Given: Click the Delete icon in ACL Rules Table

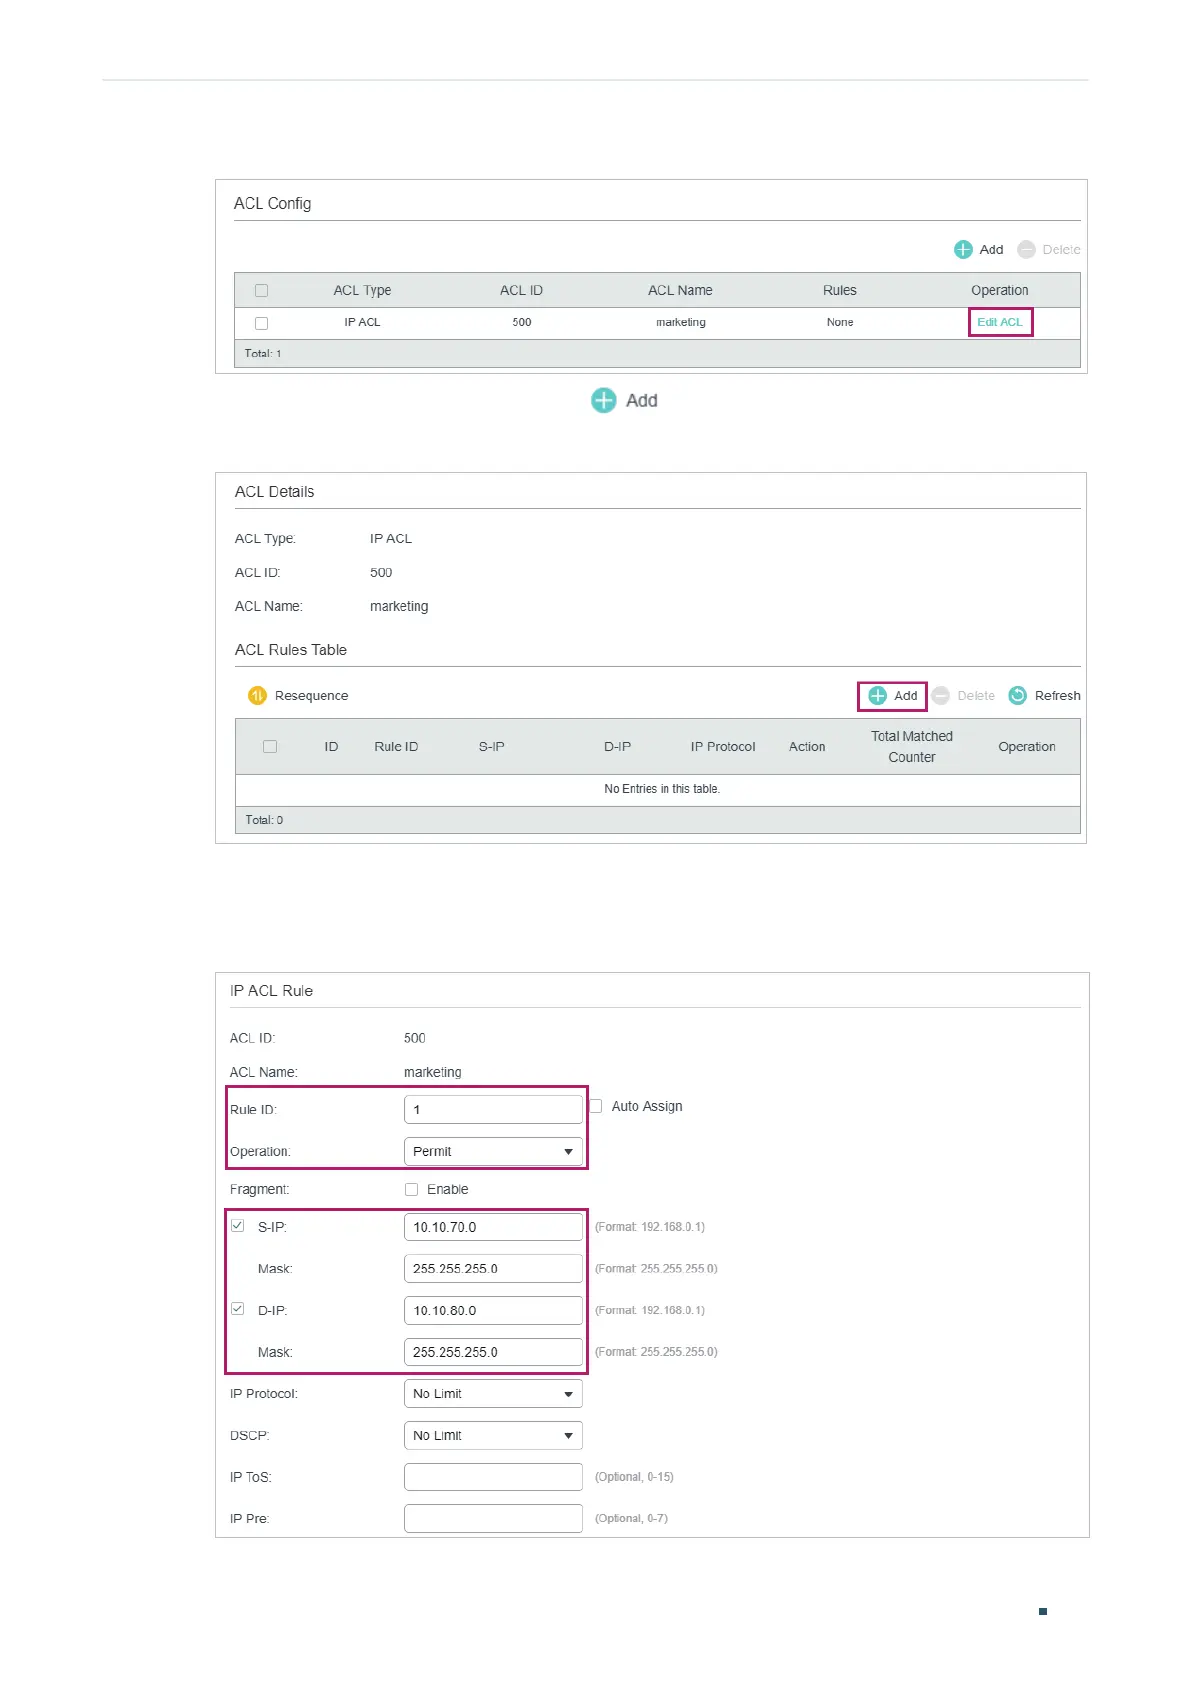Looking at the screenshot, I should click(941, 696).
